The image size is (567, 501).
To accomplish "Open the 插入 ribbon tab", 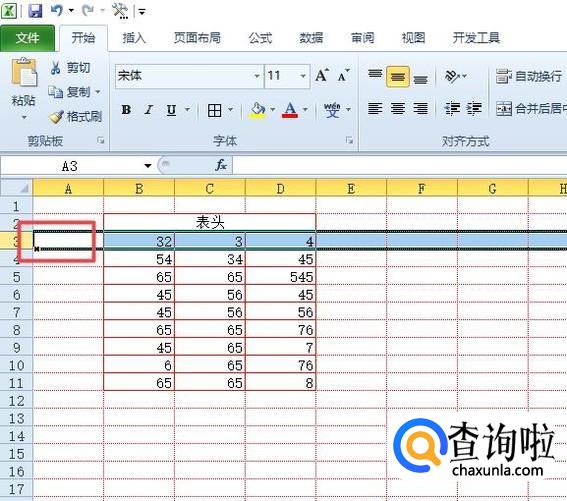I will (134, 38).
